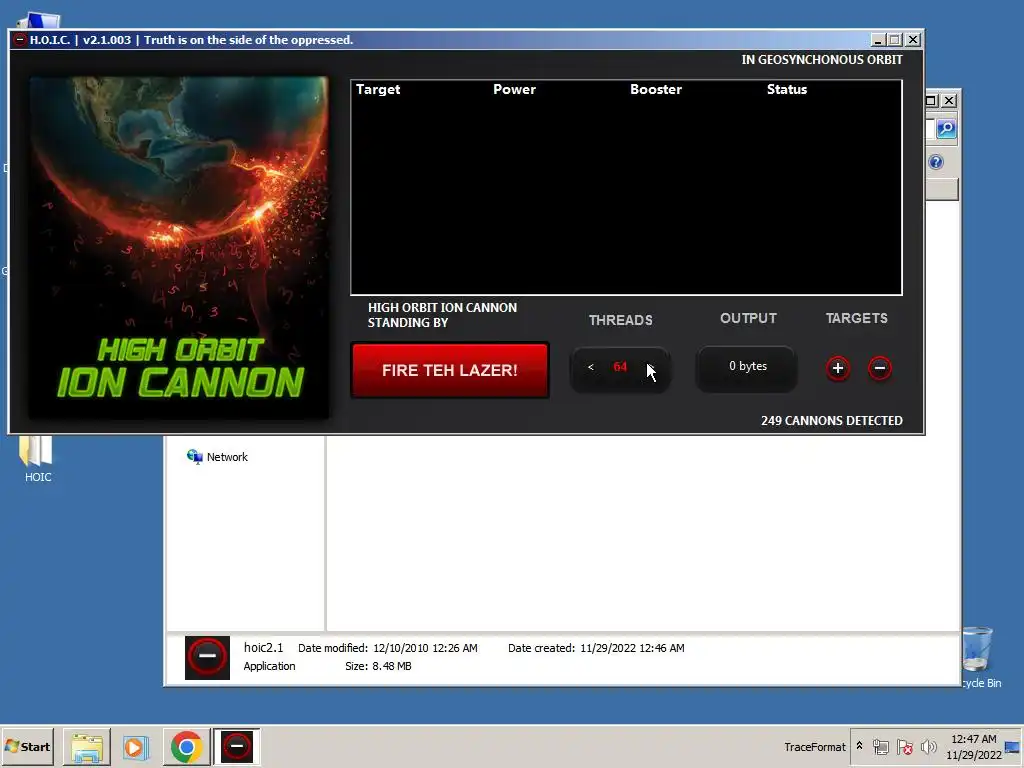Image resolution: width=1024 pixels, height=768 pixels.
Task: Decrease threads with the left arrow
Action: coord(590,367)
